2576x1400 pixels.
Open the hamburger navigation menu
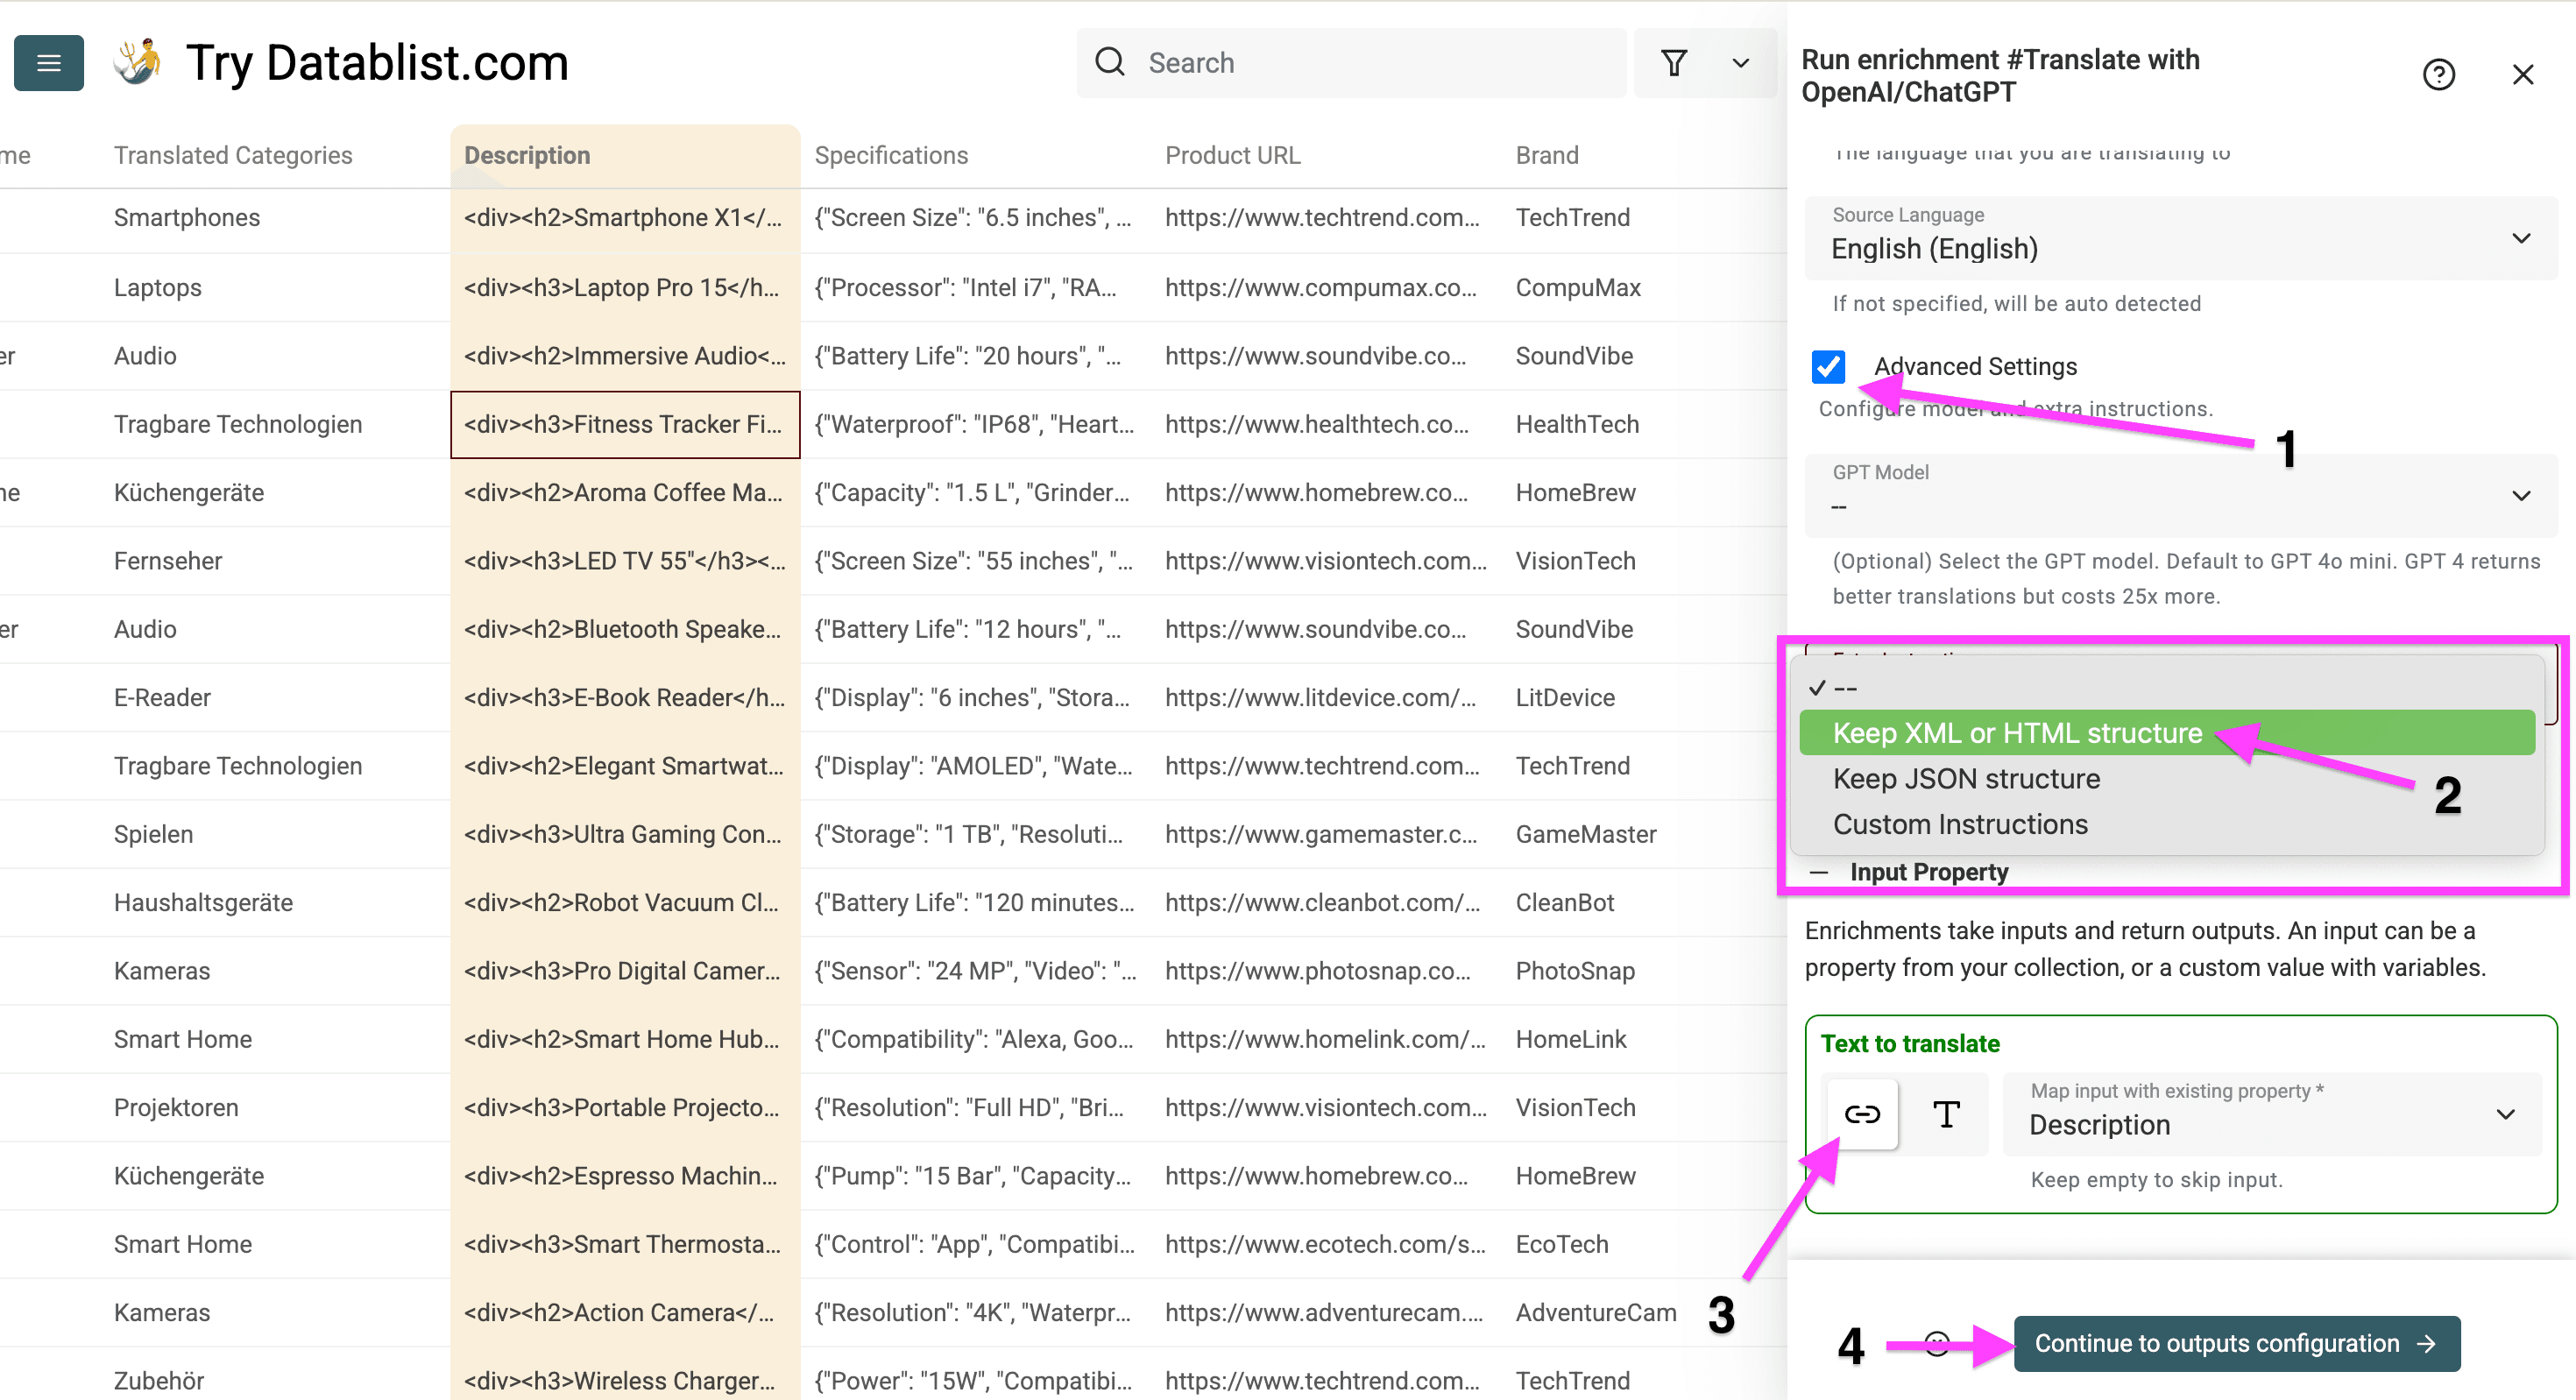click(48, 62)
